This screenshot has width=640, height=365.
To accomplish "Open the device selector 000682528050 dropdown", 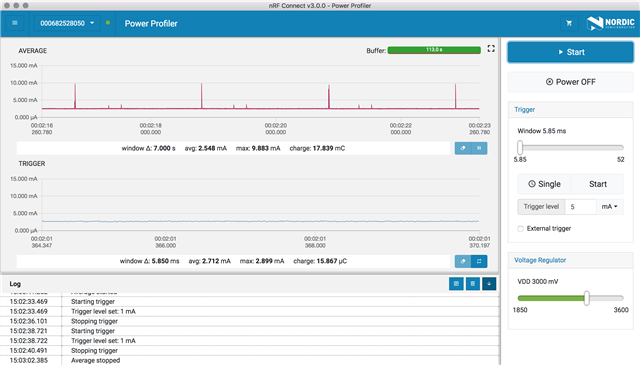I will coord(67,23).
